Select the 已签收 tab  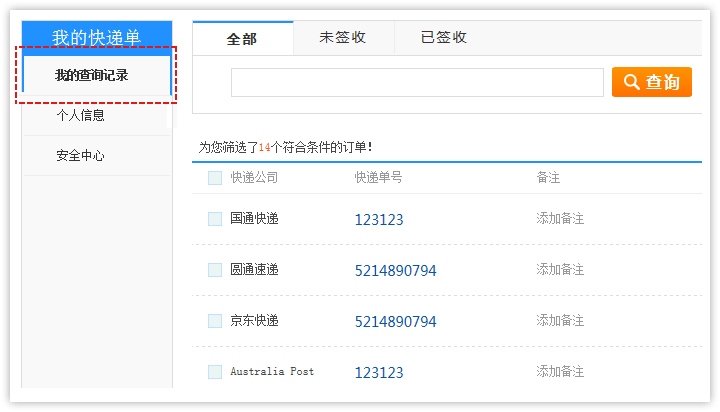tap(444, 38)
